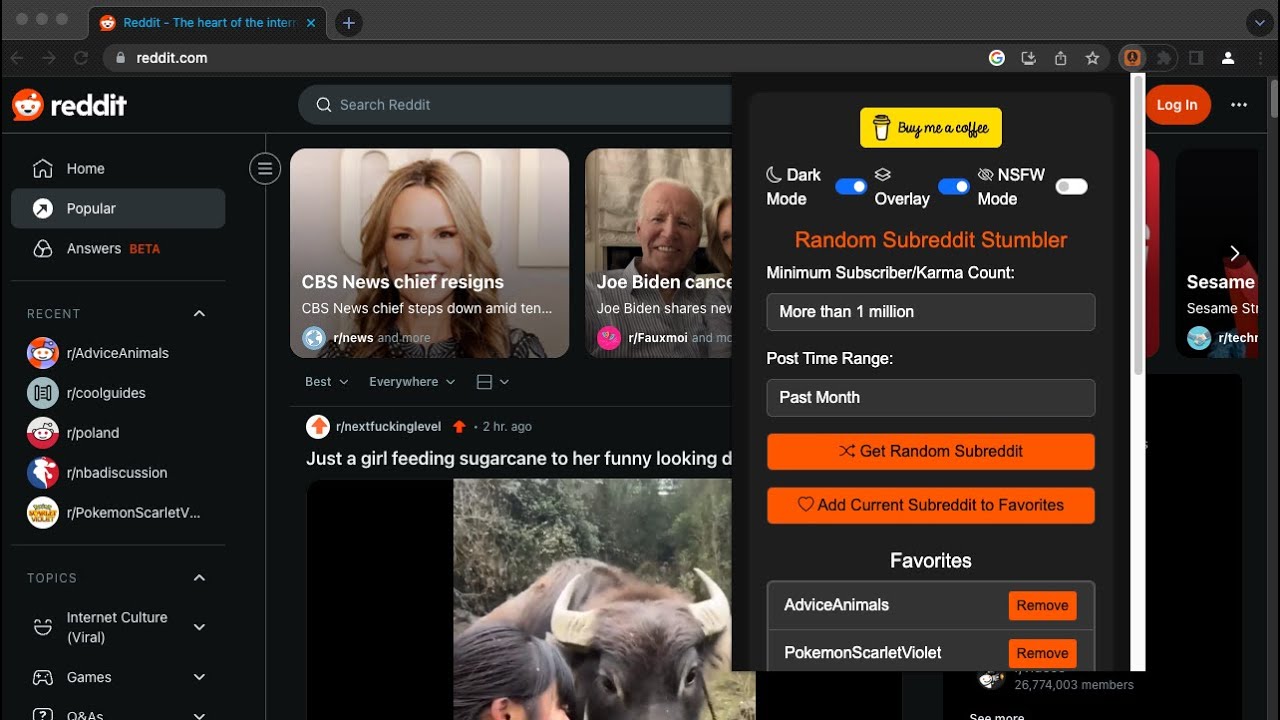
Task: Expand the Games topic
Action: point(199,677)
